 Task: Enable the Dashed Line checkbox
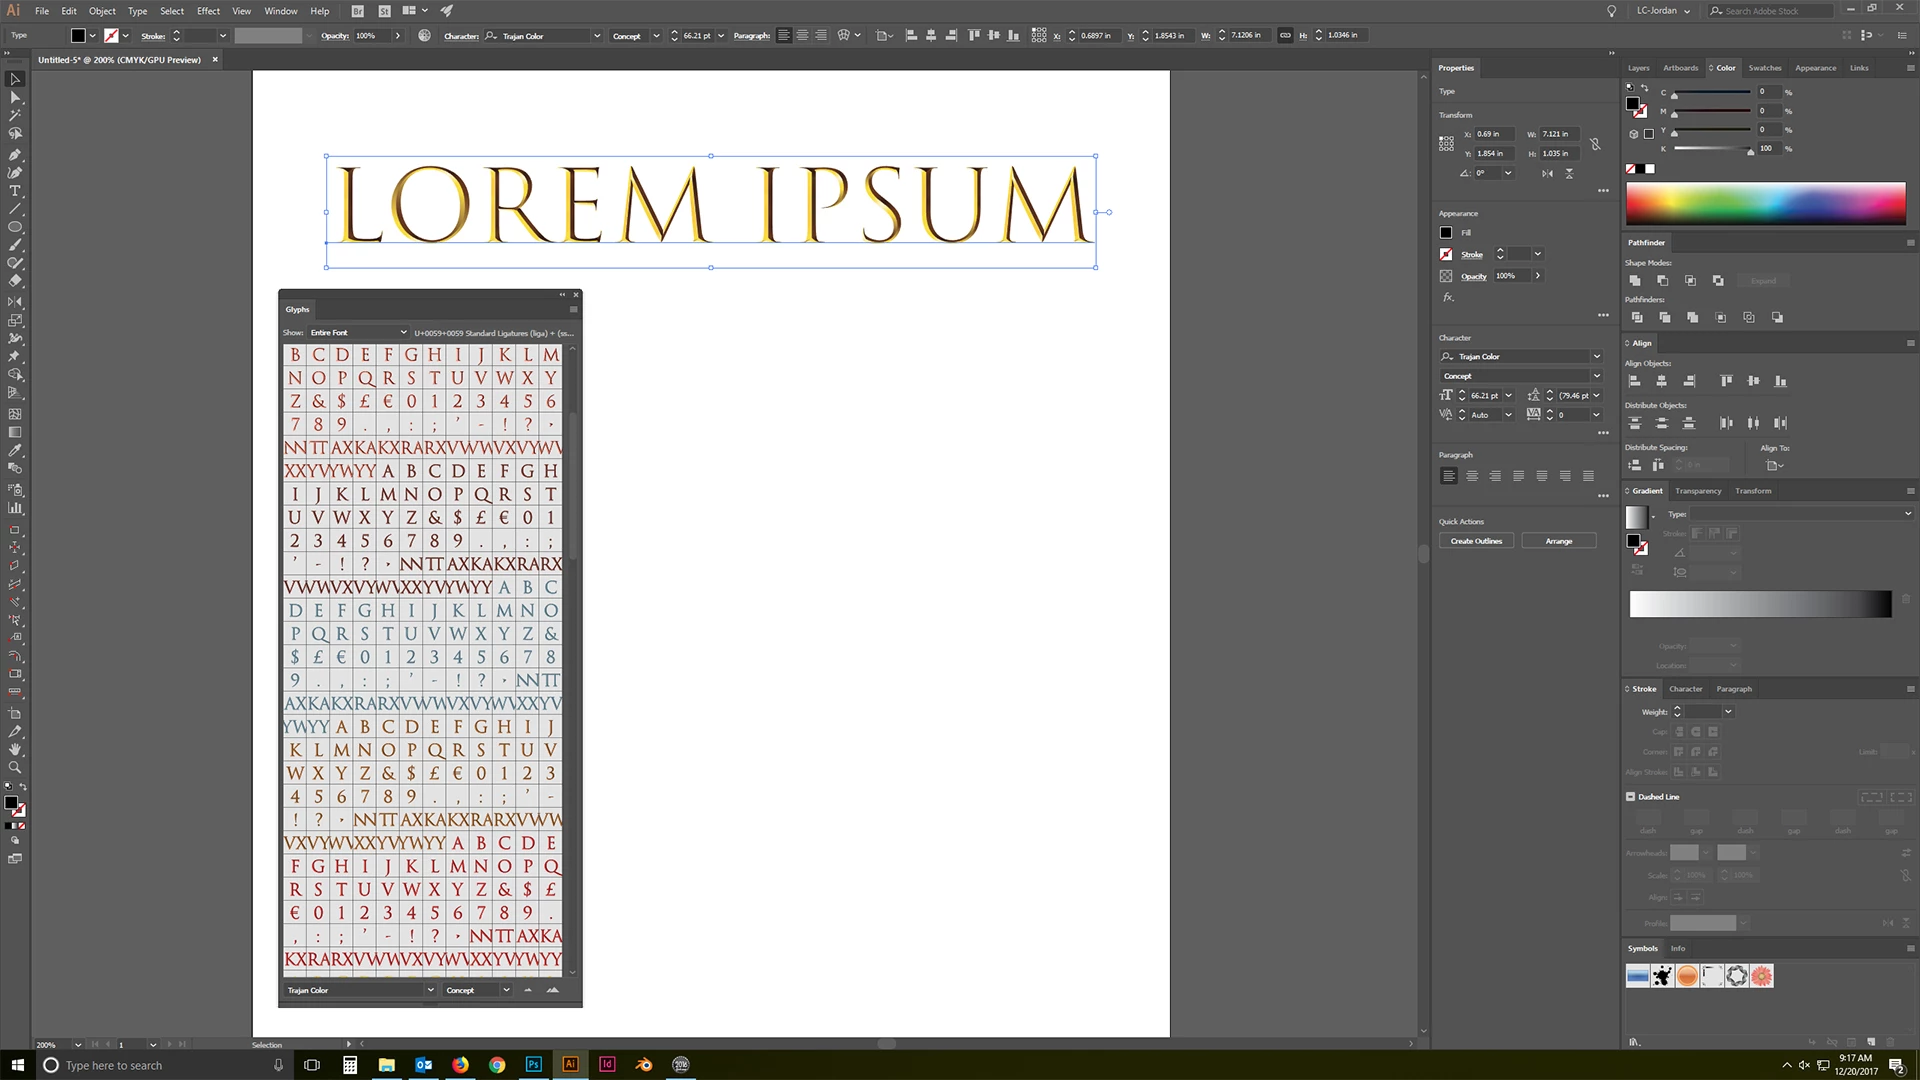tap(1631, 797)
